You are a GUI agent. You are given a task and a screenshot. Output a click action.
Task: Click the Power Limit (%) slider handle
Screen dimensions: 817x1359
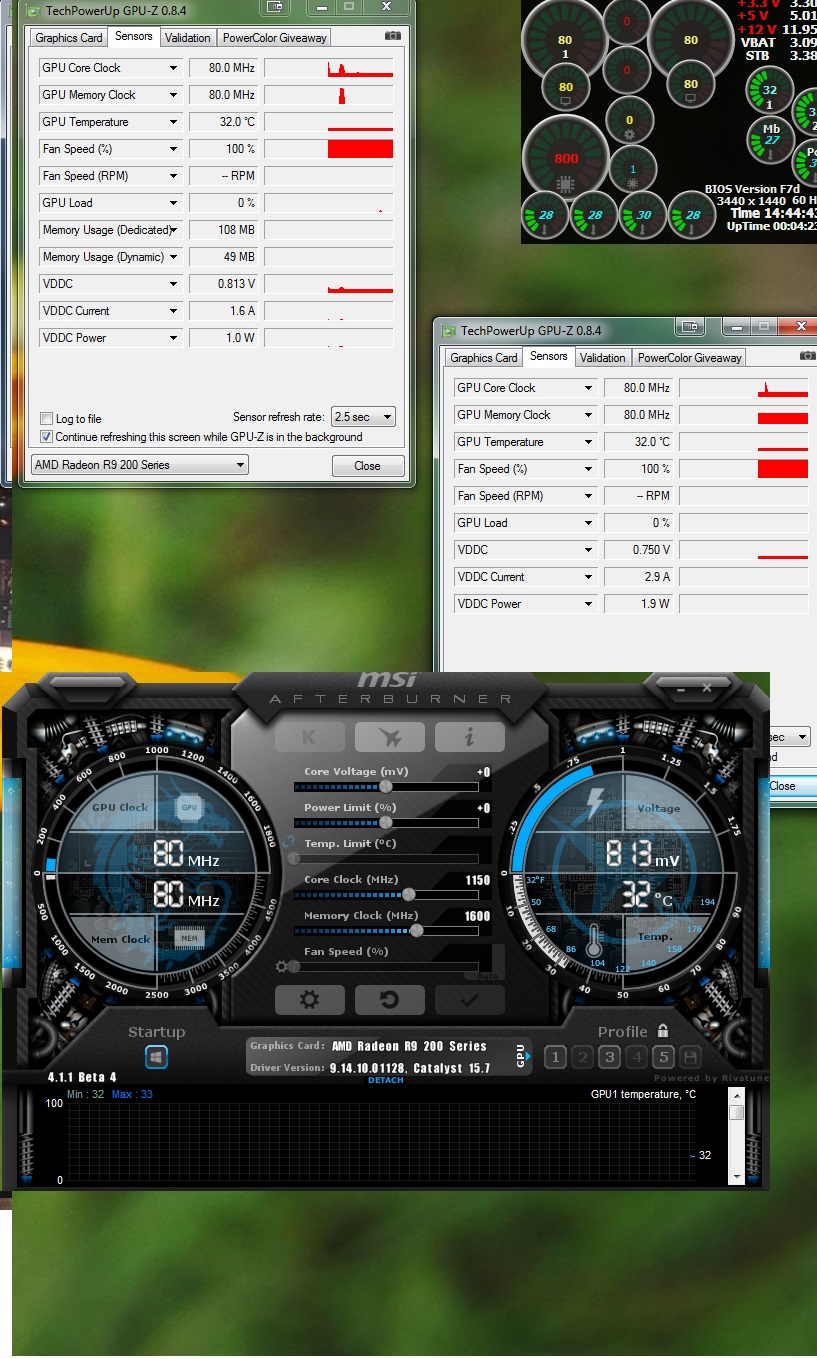[386, 822]
